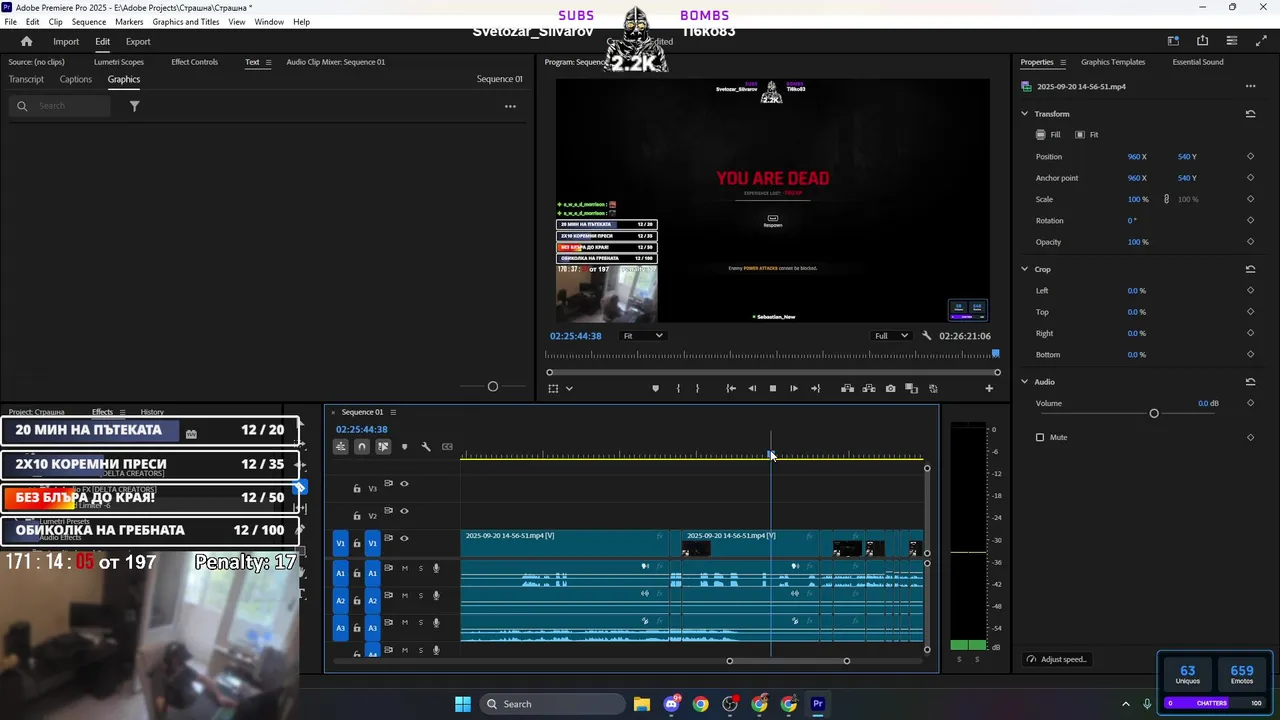Screen dimensions: 1280x720
Task: Open the Program Monitor selection tool dropdown chevron
Action: point(569,388)
